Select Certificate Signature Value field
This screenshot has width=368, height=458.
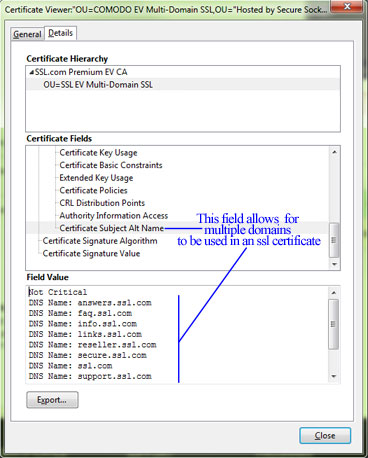(91, 254)
